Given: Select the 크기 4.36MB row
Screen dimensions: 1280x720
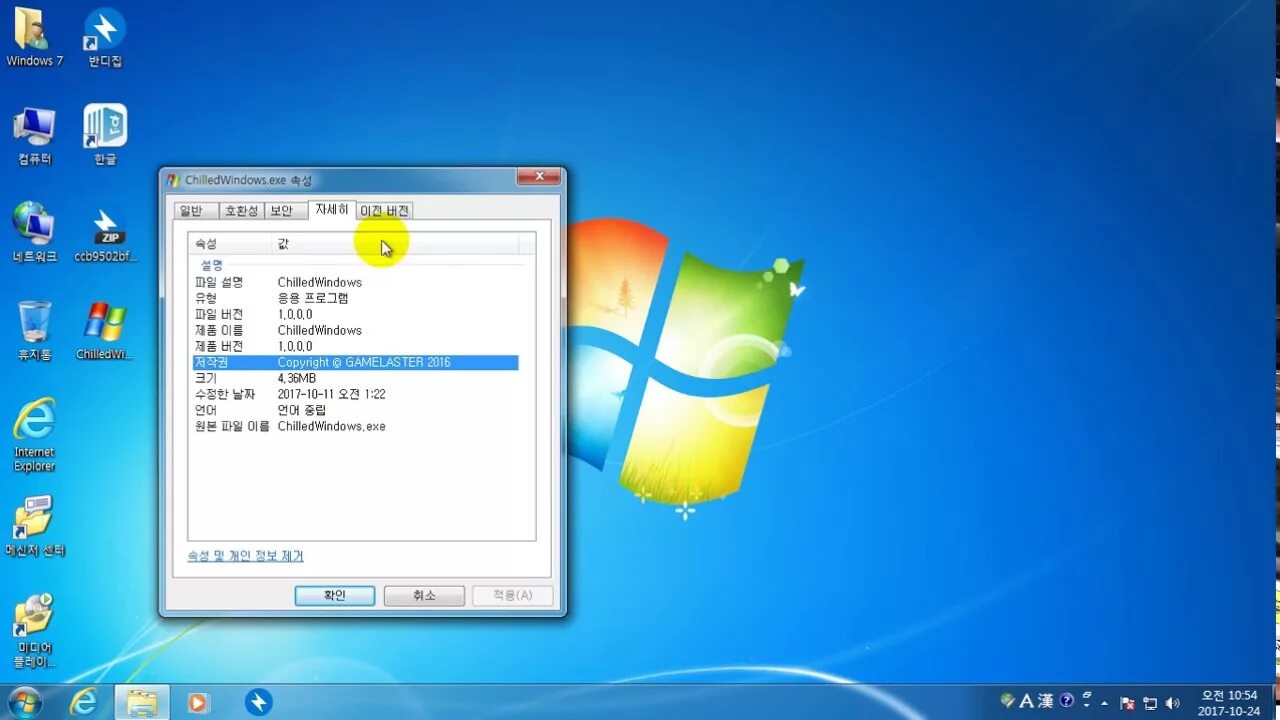Looking at the screenshot, I should (x=355, y=378).
